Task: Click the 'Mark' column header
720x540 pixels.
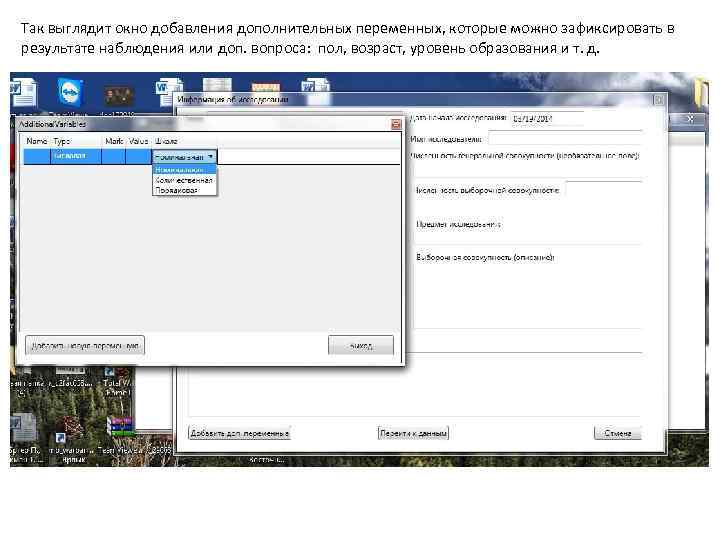Action: pos(114,141)
